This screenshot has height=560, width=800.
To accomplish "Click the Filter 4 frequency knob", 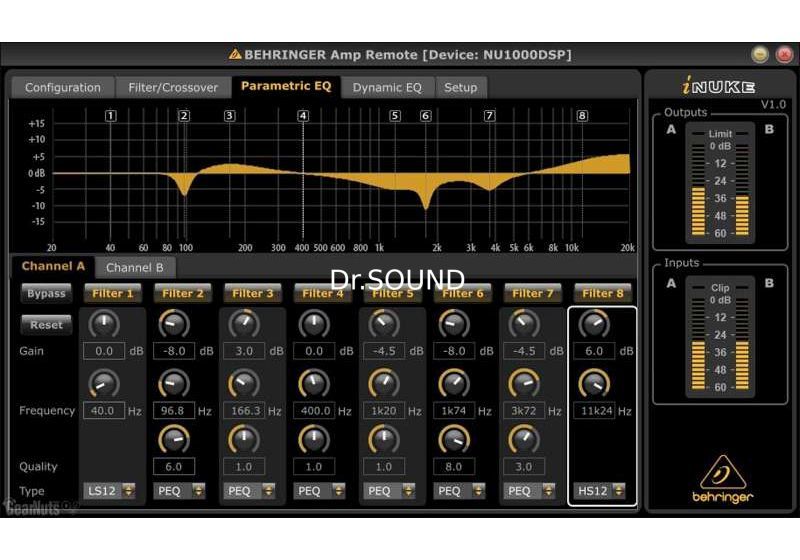I will point(314,384).
